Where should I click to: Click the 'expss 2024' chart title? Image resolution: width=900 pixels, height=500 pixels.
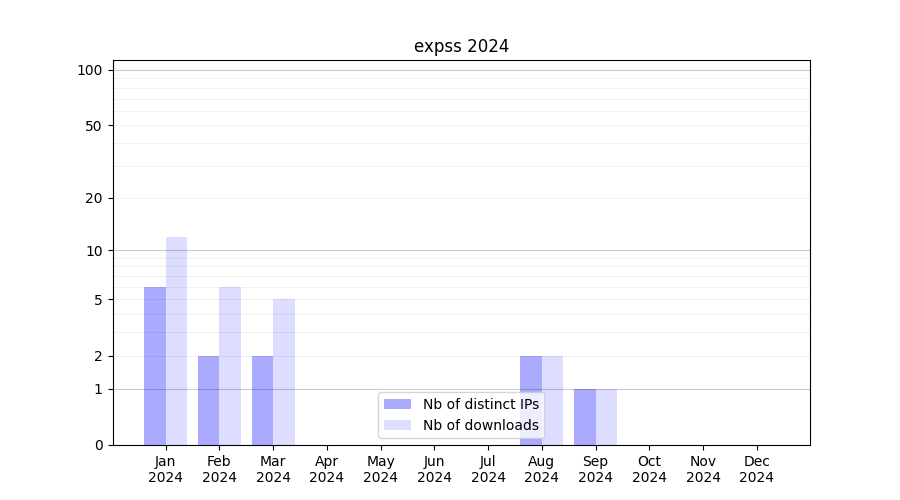tap(461, 46)
